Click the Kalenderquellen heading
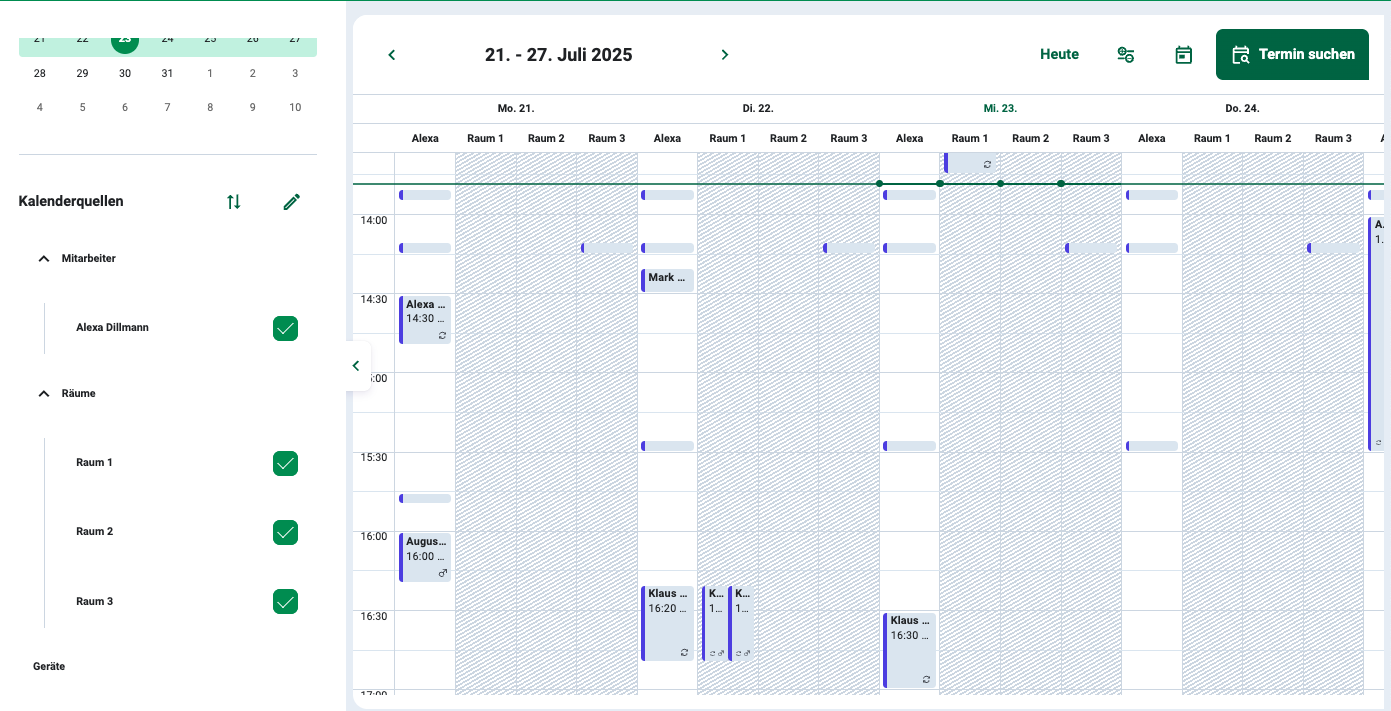1391x711 pixels. (71, 201)
